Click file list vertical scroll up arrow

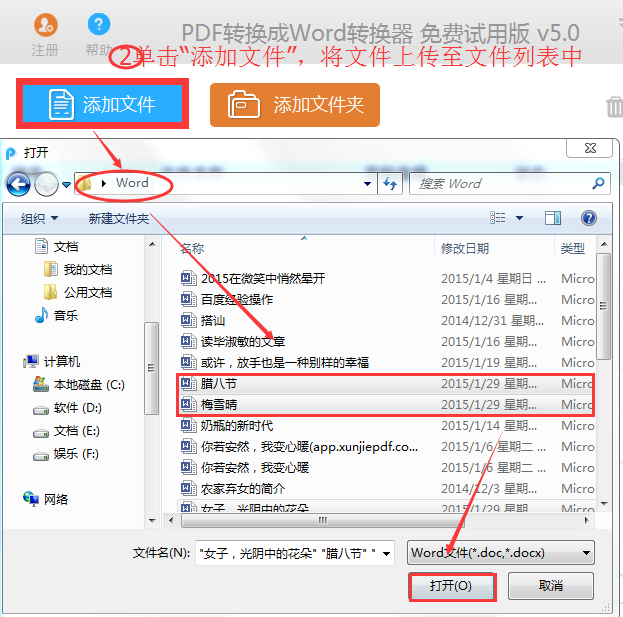coord(604,244)
